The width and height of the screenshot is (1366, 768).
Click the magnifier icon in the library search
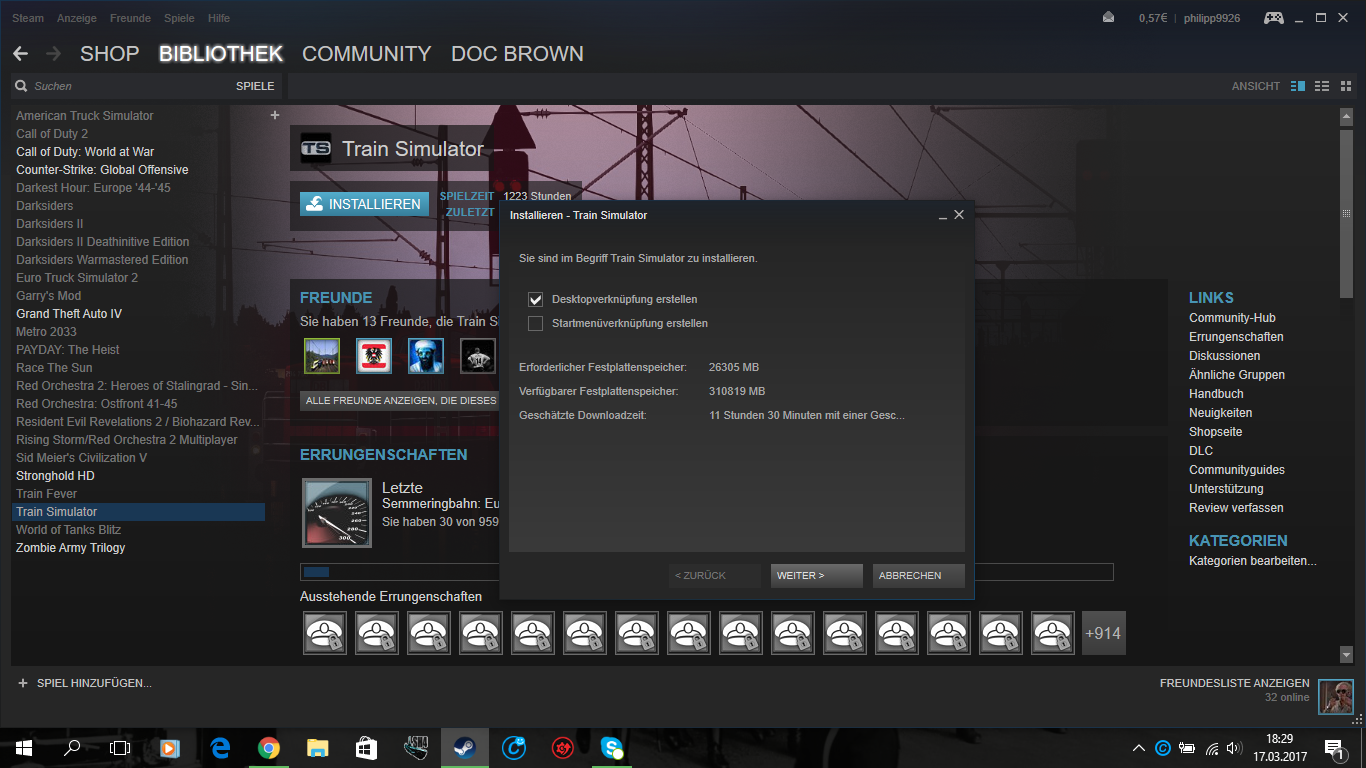[x=21, y=86]
